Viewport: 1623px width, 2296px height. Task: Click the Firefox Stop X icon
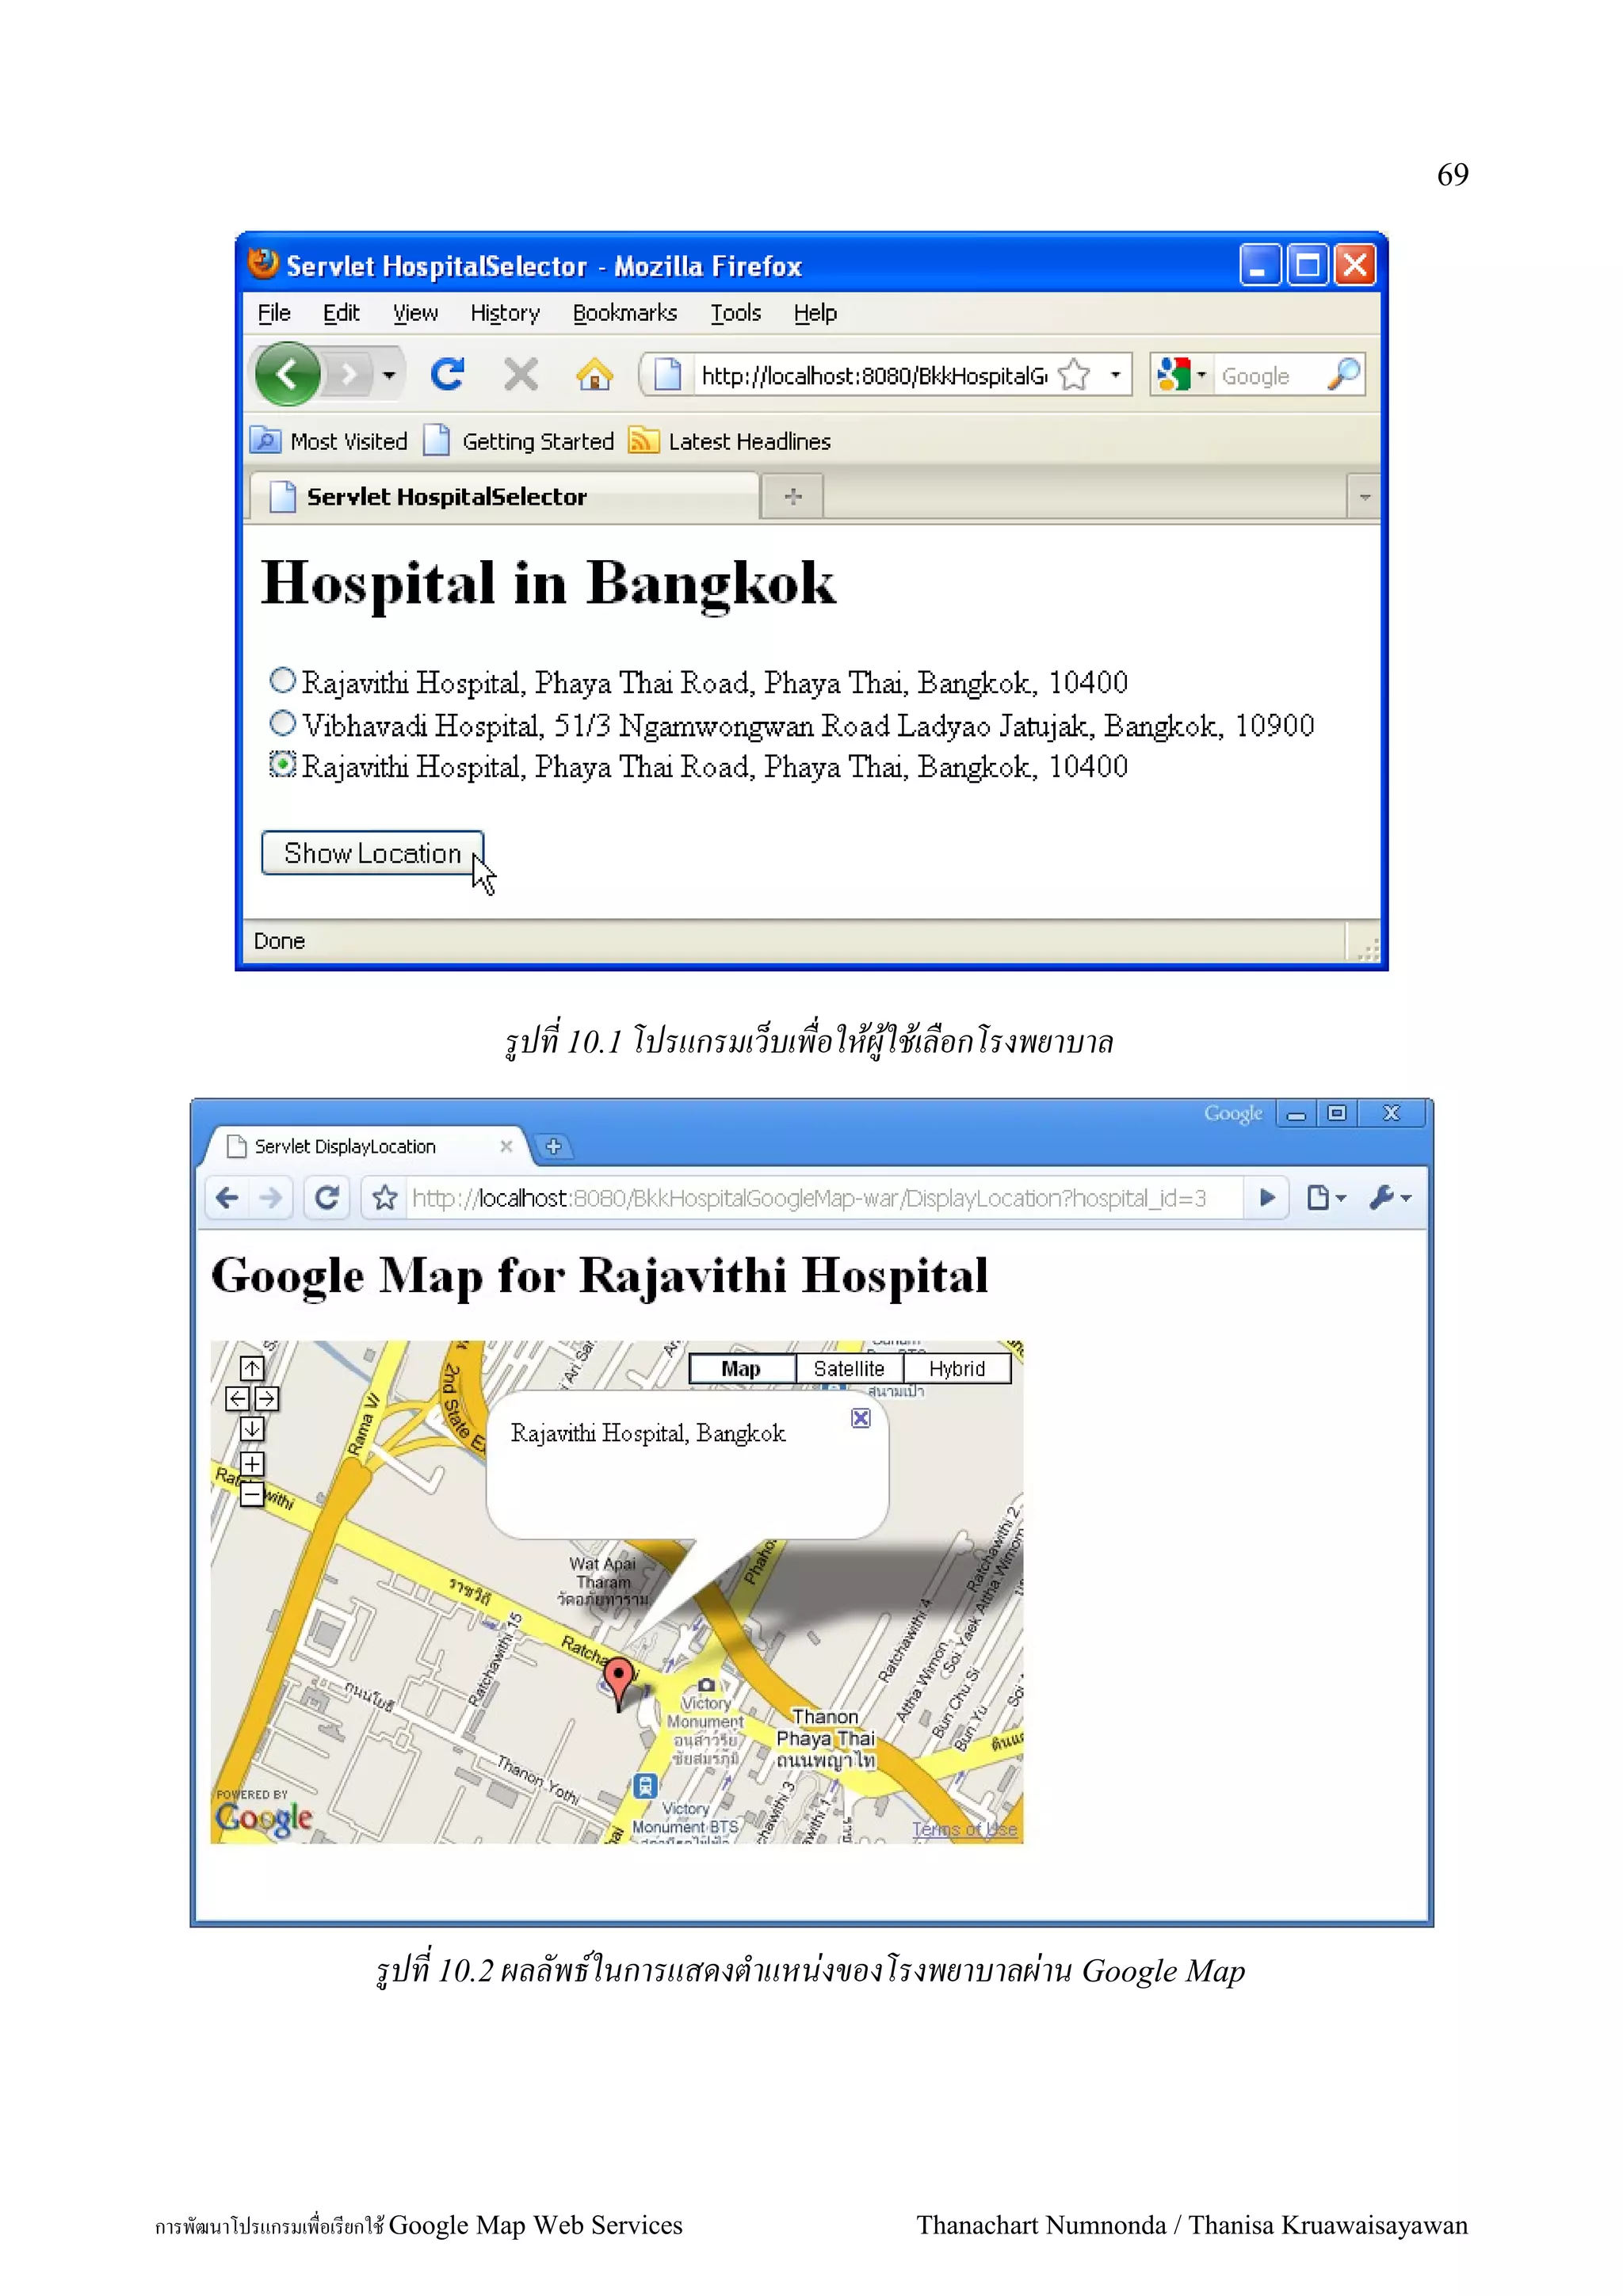point(520,375)
